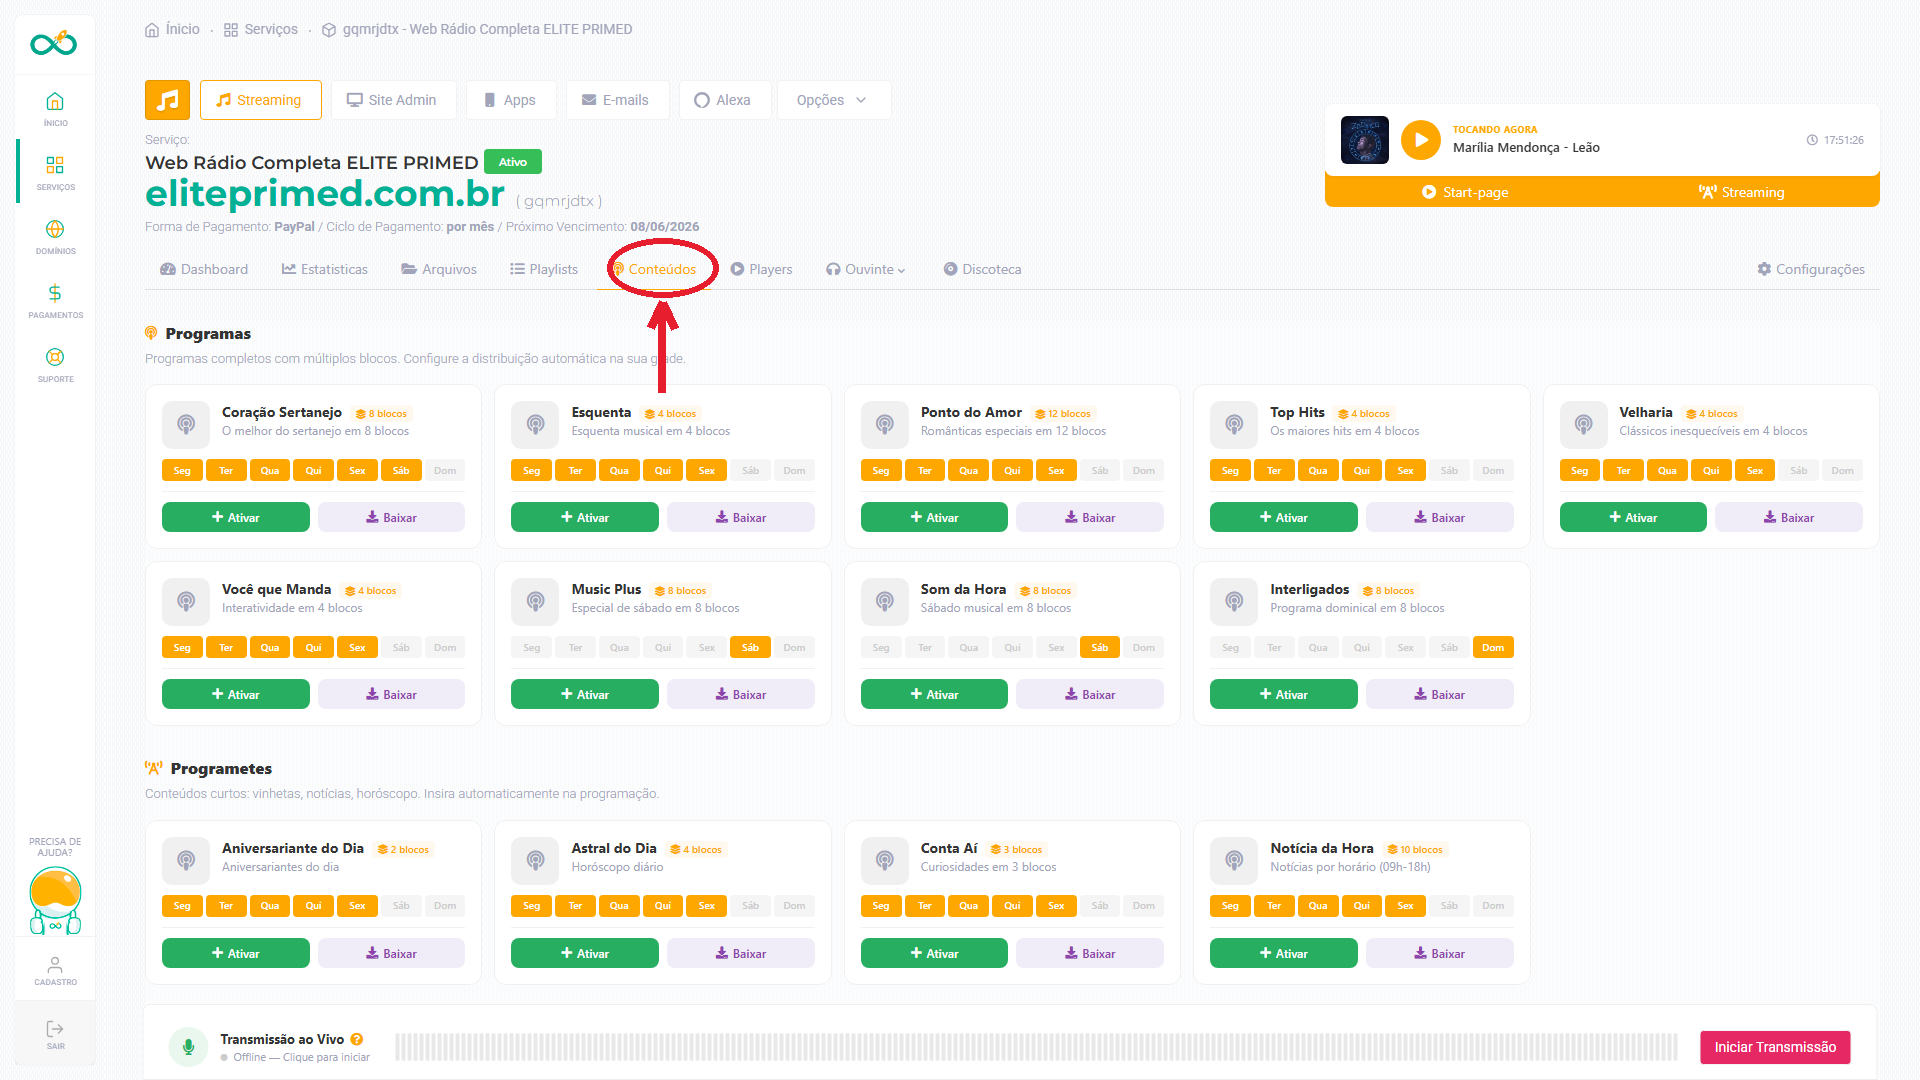Switch to the Dashboard tab

pos(204,269)
